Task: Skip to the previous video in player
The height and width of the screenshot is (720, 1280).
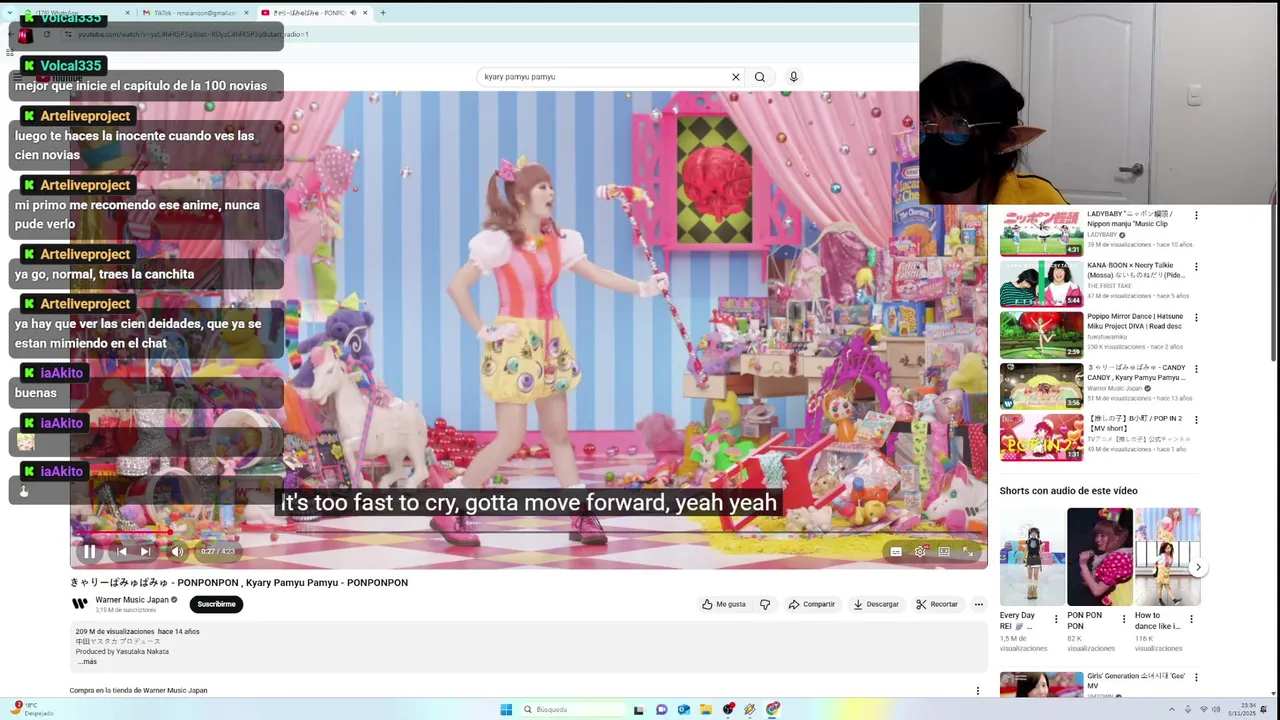Action: point(121,551)
